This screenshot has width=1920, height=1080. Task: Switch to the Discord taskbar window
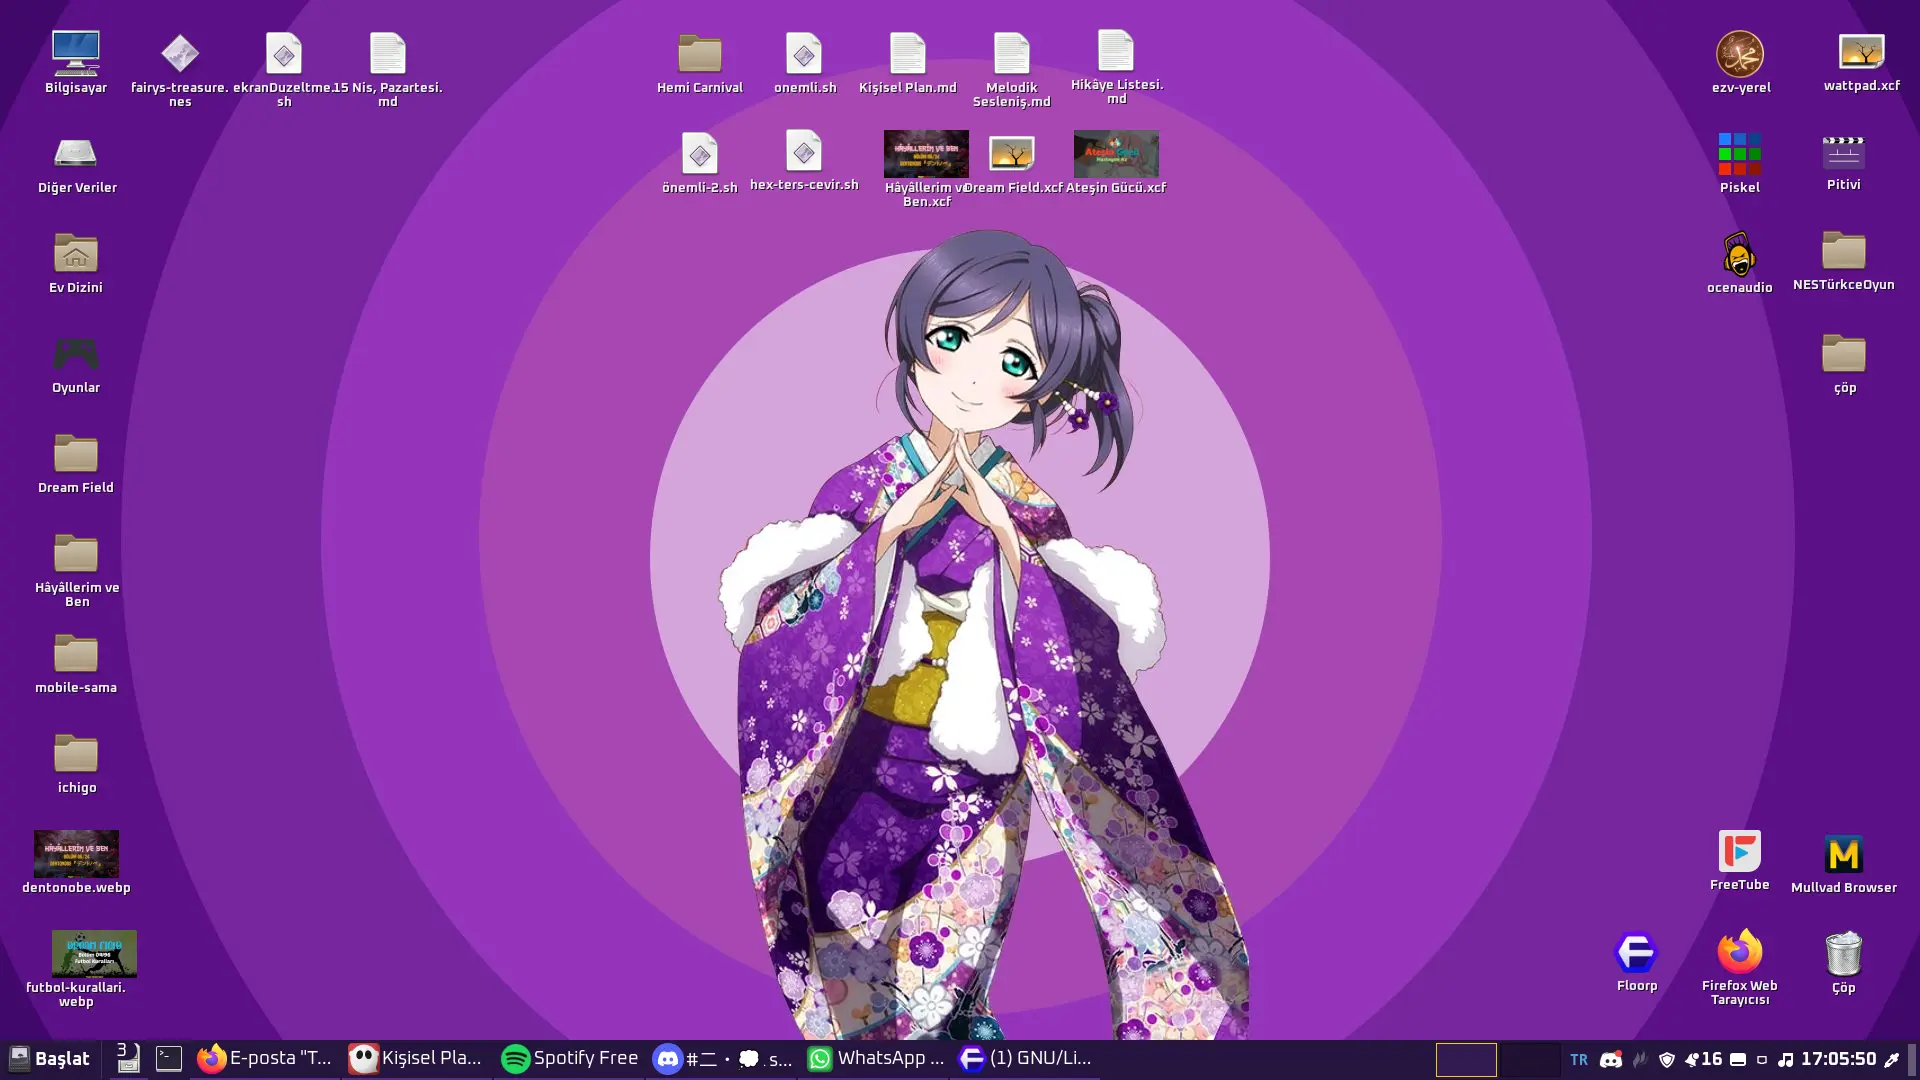click(x=722, y=1059)
